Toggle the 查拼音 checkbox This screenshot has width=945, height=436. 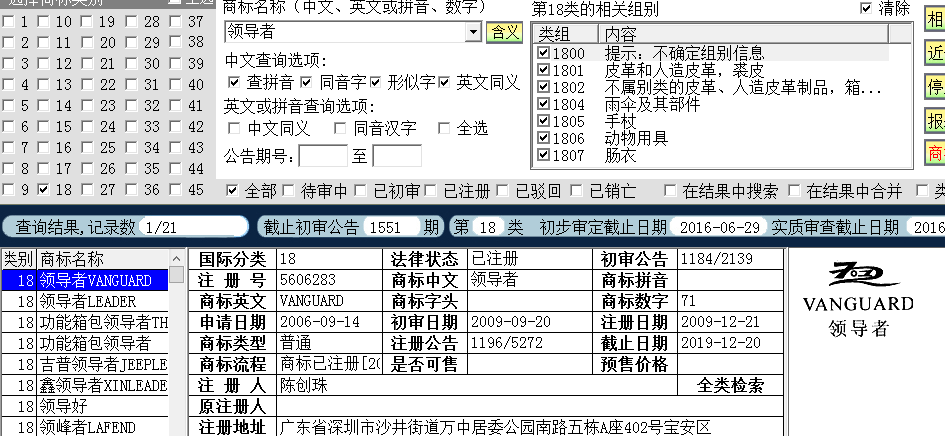234,82
